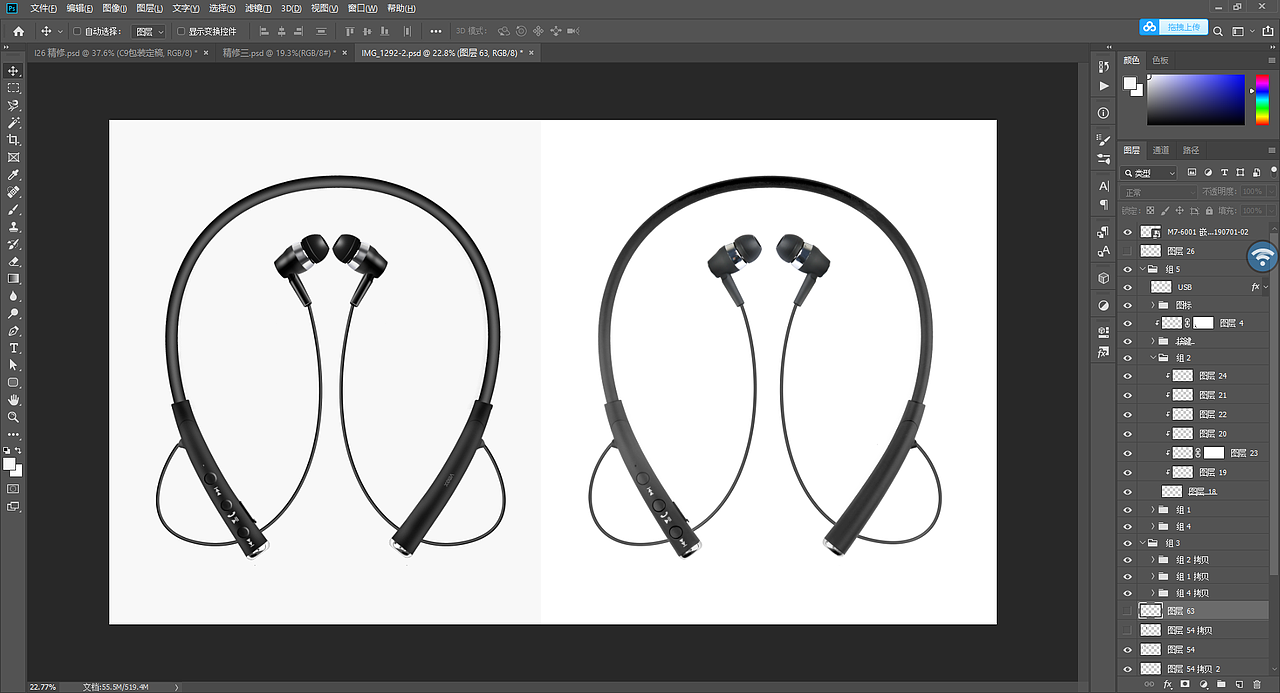1280x693 pixels.
Task: Switch to the 通道 tab
Action: click(x=1161, y=150)
